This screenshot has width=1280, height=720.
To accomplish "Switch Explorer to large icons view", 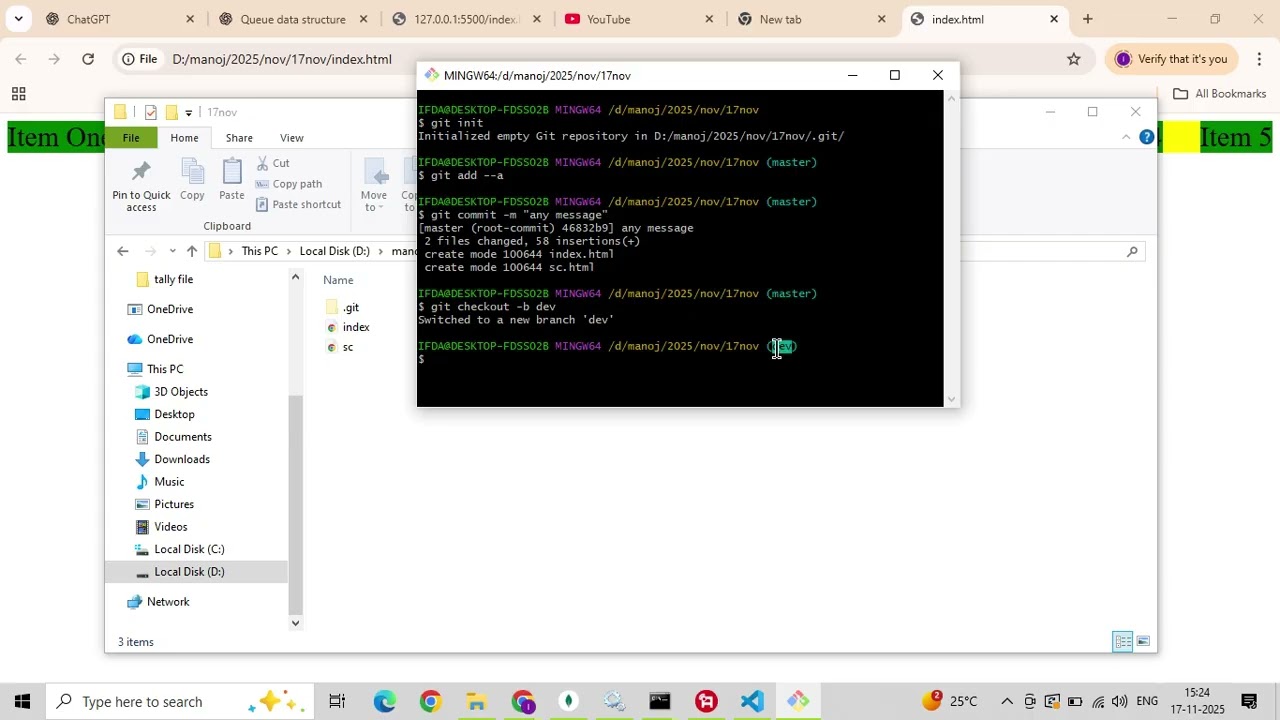I will point(1143,642).
